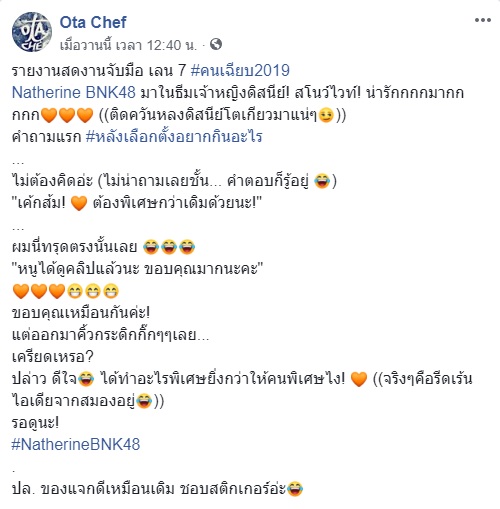
Task: Click the text line รอดูนะ!
Action: point(35,423)
